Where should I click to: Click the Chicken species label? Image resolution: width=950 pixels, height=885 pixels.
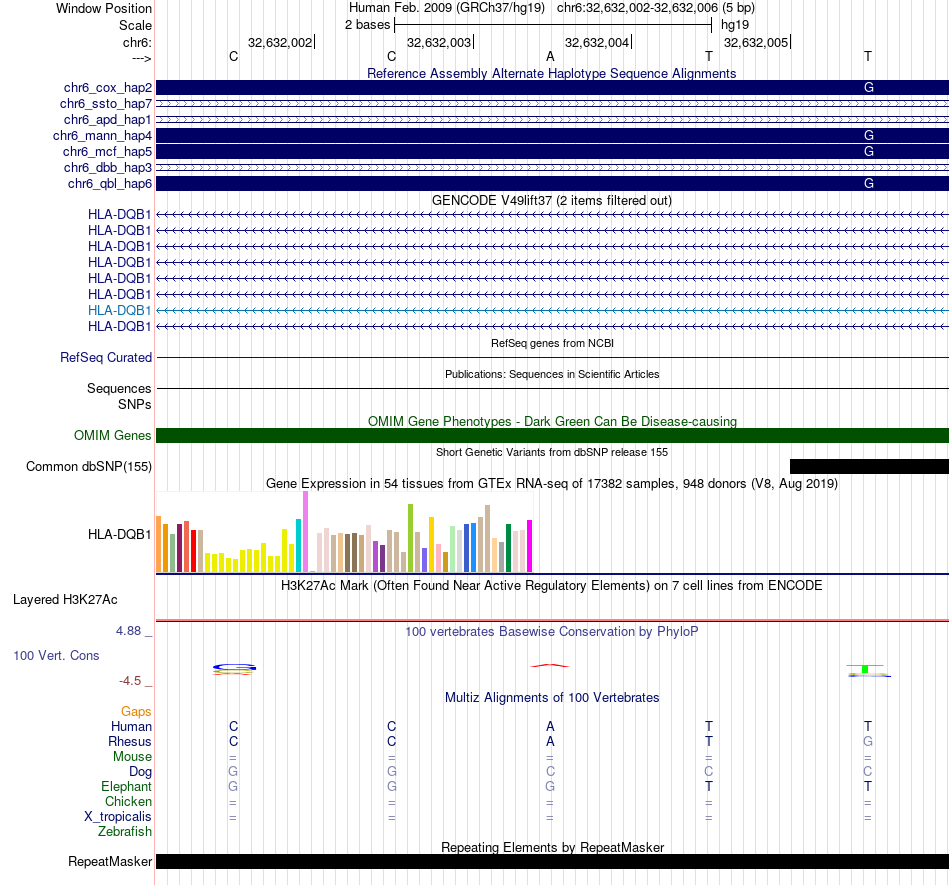(128, 801)
